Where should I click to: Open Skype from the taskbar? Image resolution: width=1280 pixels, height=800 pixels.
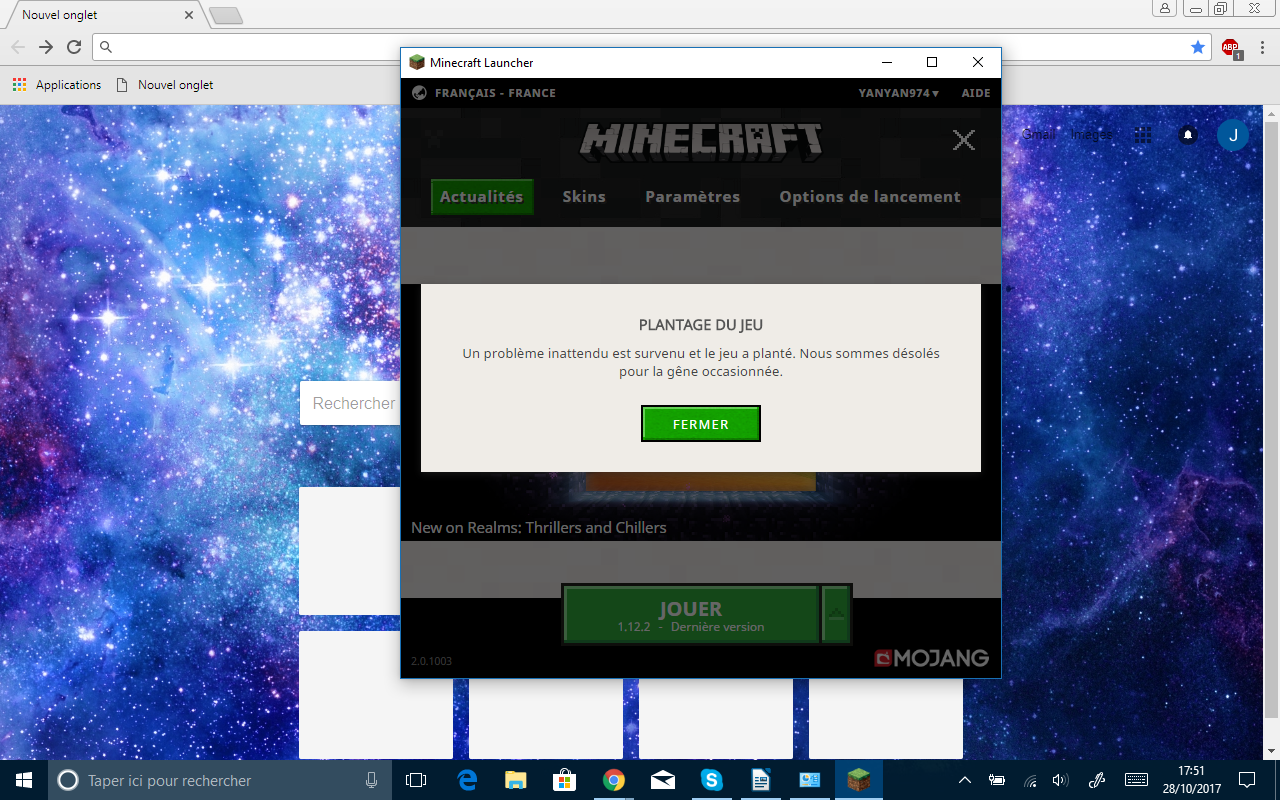coord(712,780)
